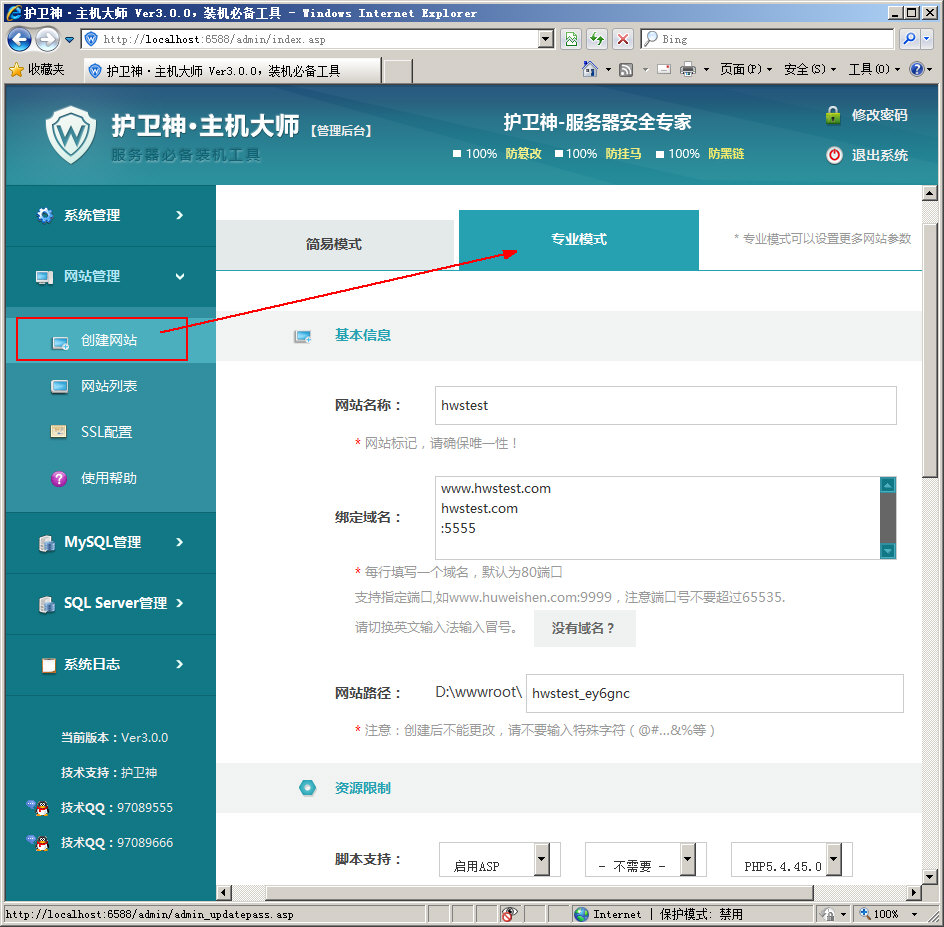Expand the MySQL管理 sidebar section
944x927 pixels.
(x=110, y=542)
